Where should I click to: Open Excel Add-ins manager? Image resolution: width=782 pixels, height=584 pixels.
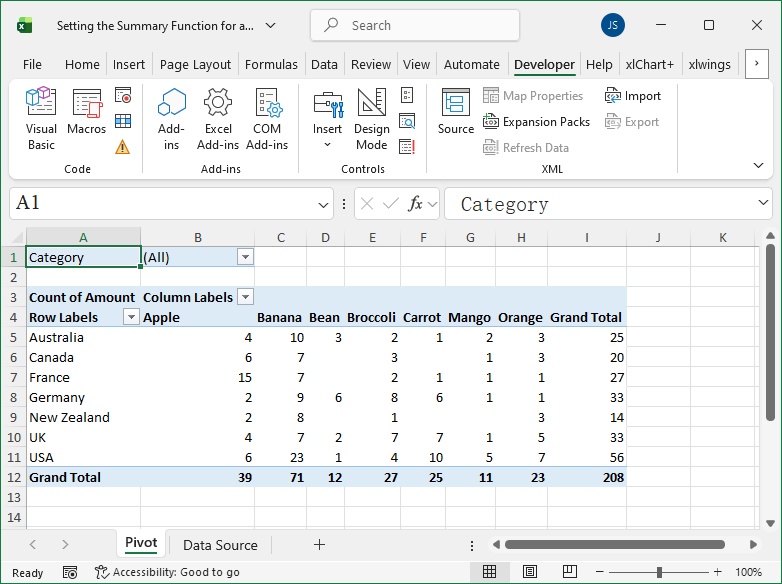click(218, 119)
